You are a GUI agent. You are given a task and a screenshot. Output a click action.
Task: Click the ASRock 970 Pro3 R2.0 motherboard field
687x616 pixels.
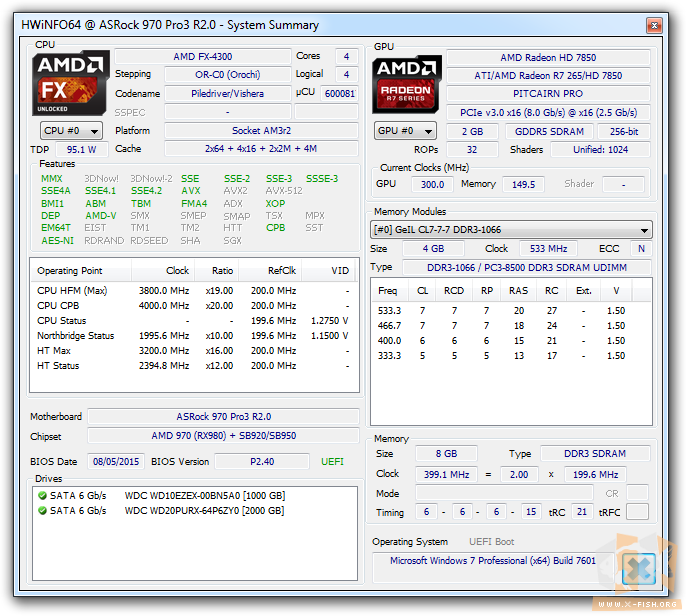(223, 416)
